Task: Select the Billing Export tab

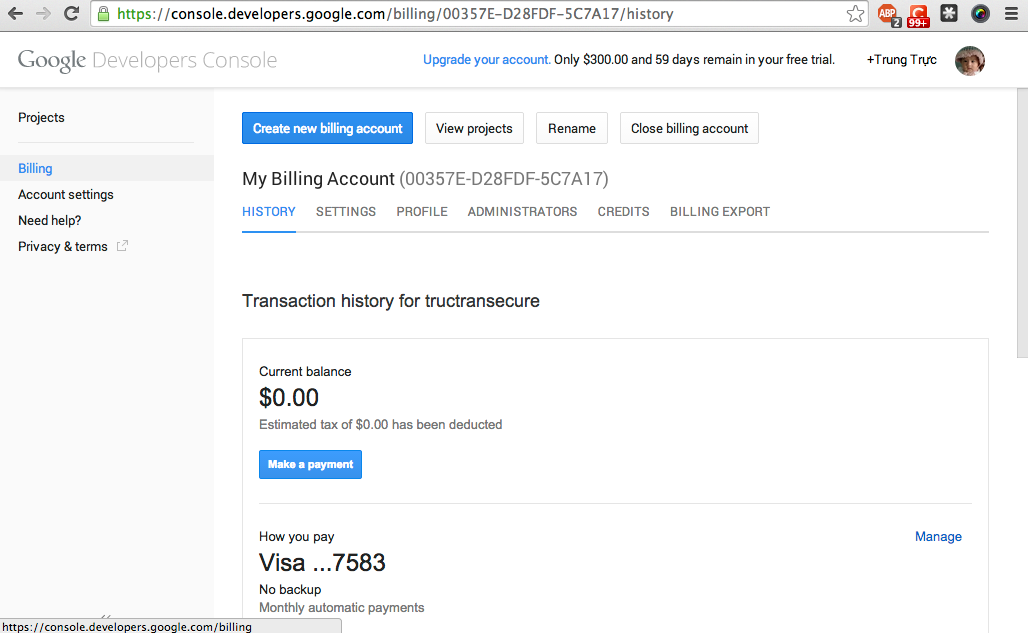Action: [720, 212]
